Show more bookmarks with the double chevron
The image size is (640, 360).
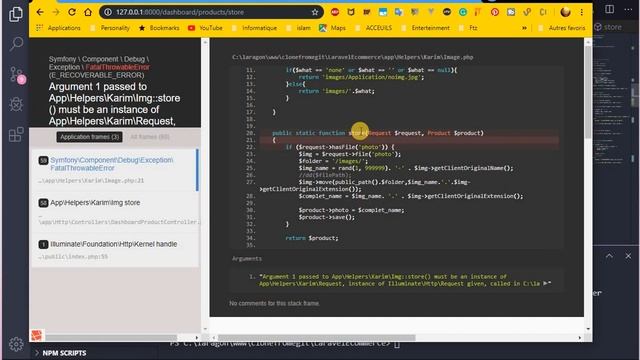tap(524, 28)
